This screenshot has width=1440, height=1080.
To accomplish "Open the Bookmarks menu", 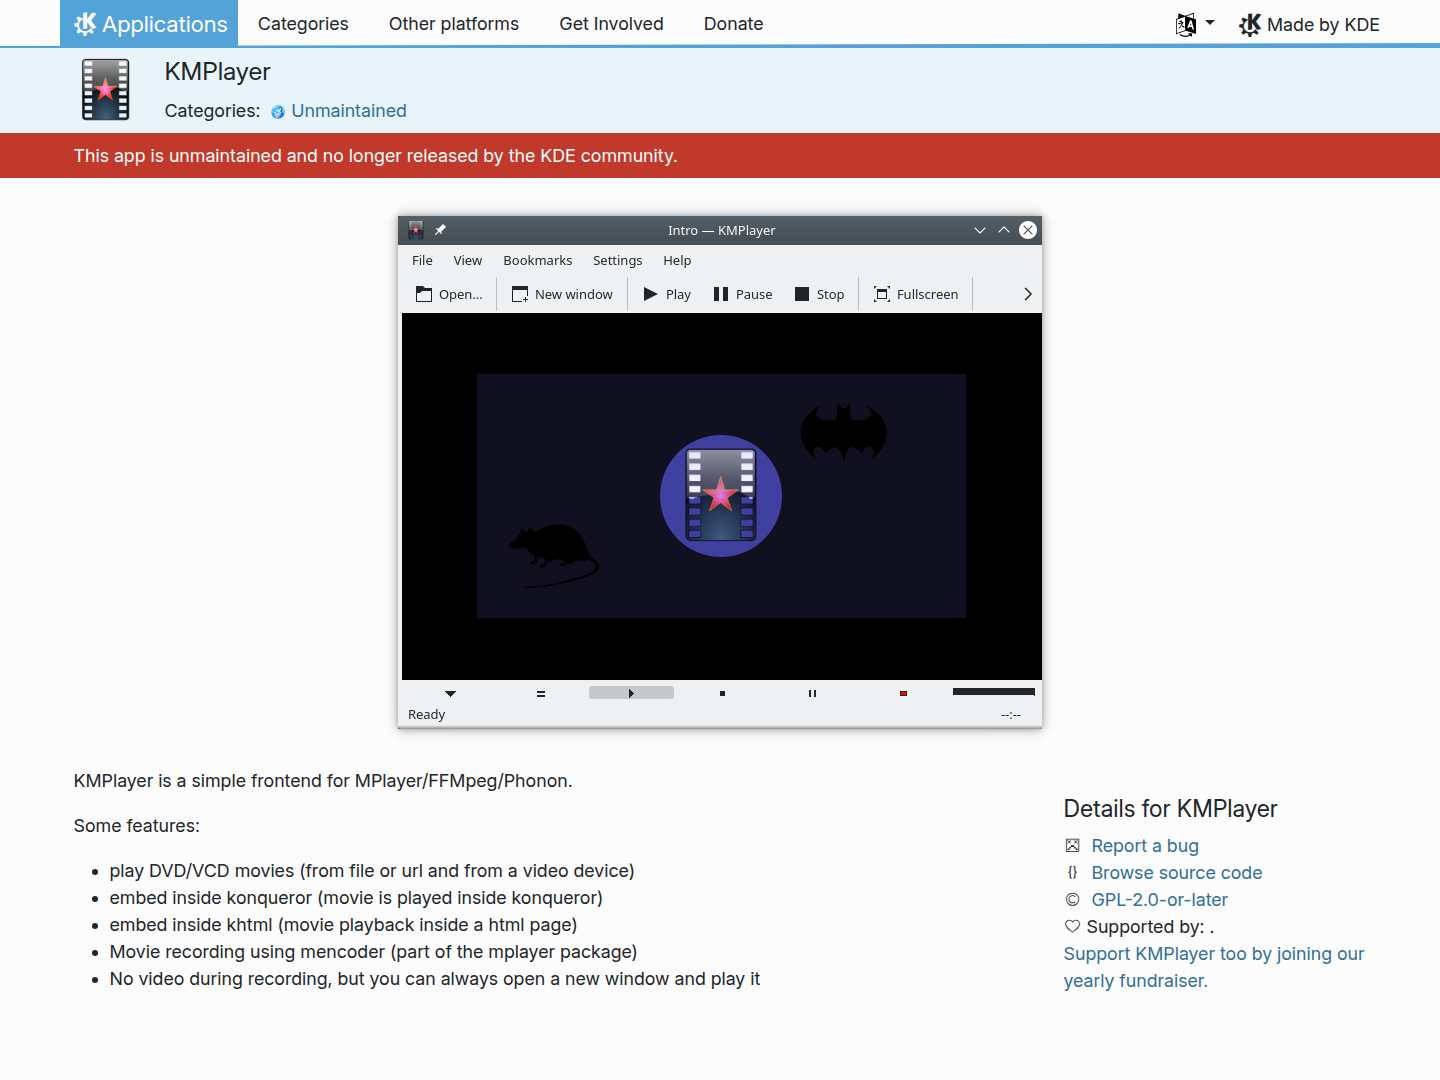I will click(x=538, y=260).
